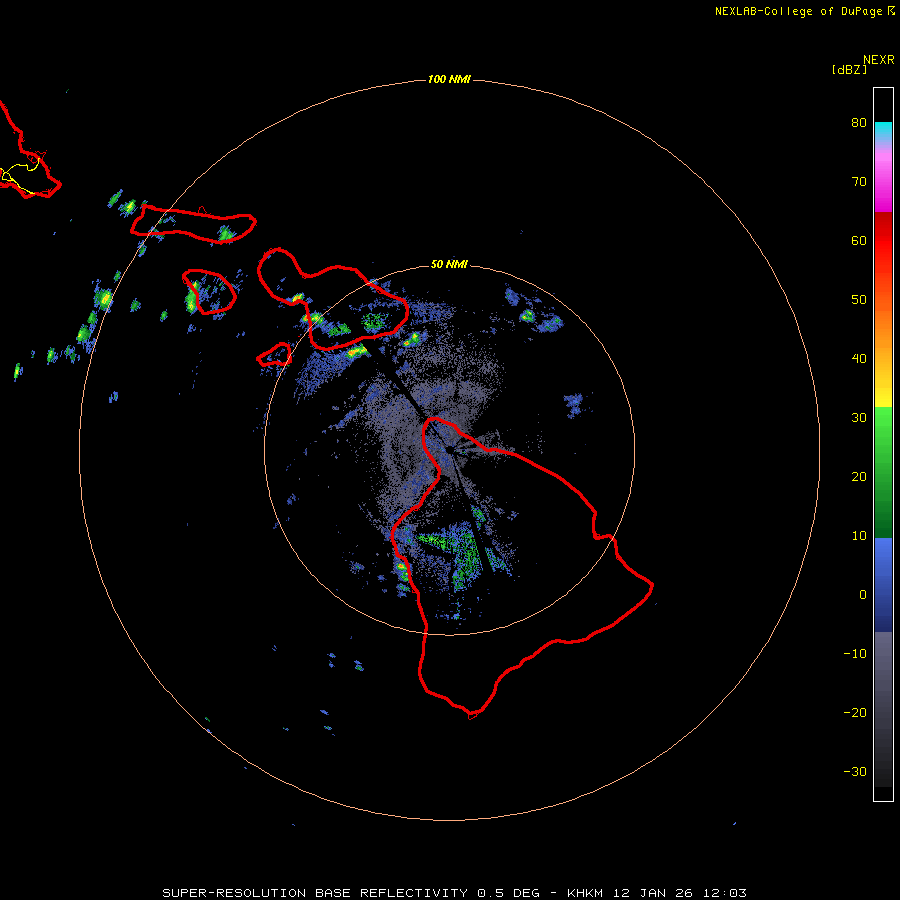The height and width of the screenshot is (900, 900).
Task: Click the cyan segment of the color bar
Action: pyautogui.click(x=883, y=131)
